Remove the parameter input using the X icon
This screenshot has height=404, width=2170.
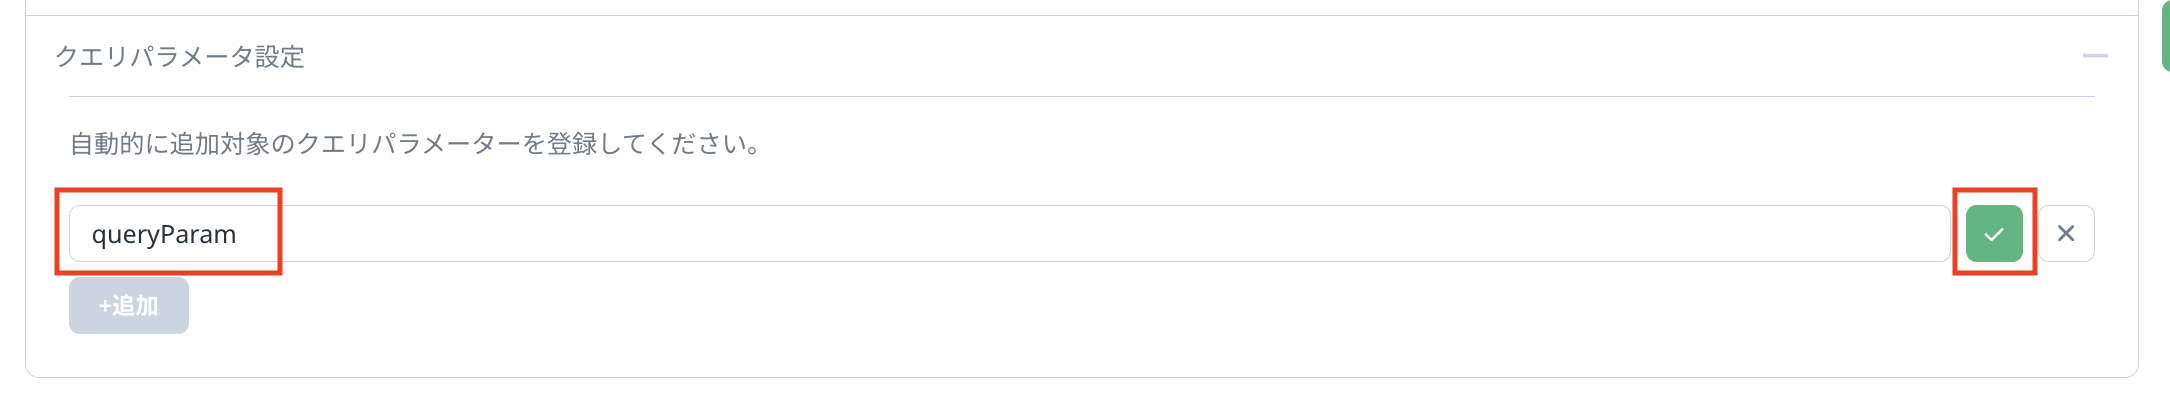click(x=2066, y=234)
